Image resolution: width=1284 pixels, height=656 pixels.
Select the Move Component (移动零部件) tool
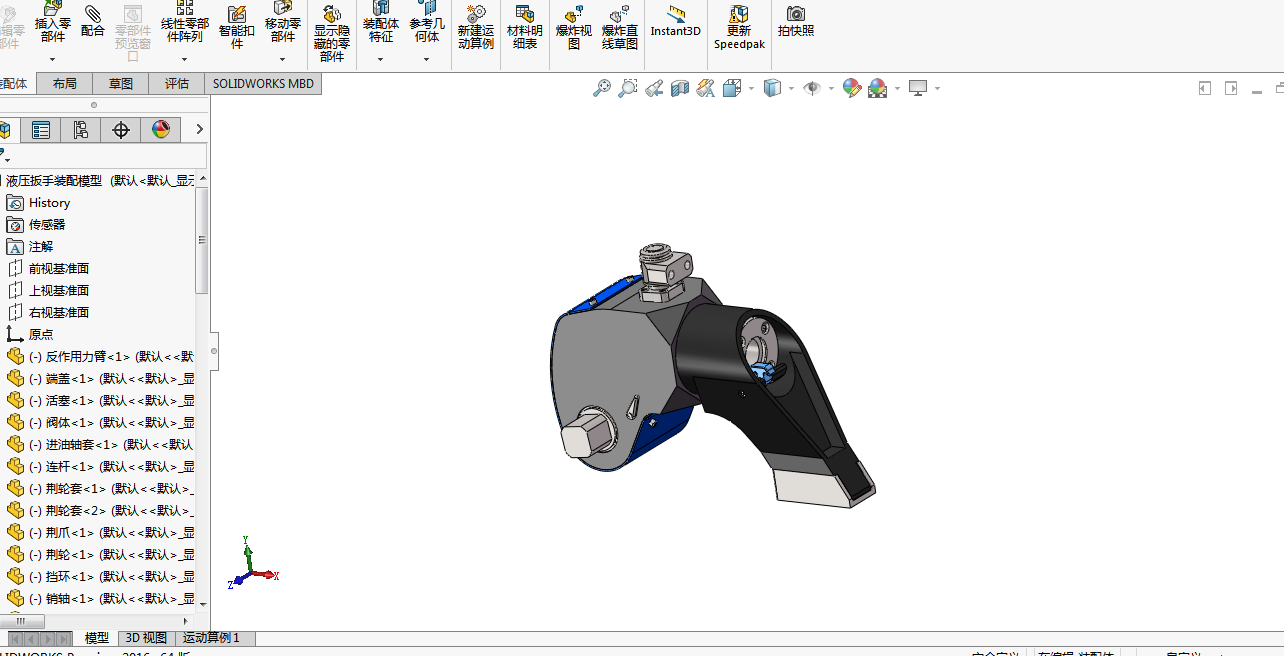[x=283, y=22]
